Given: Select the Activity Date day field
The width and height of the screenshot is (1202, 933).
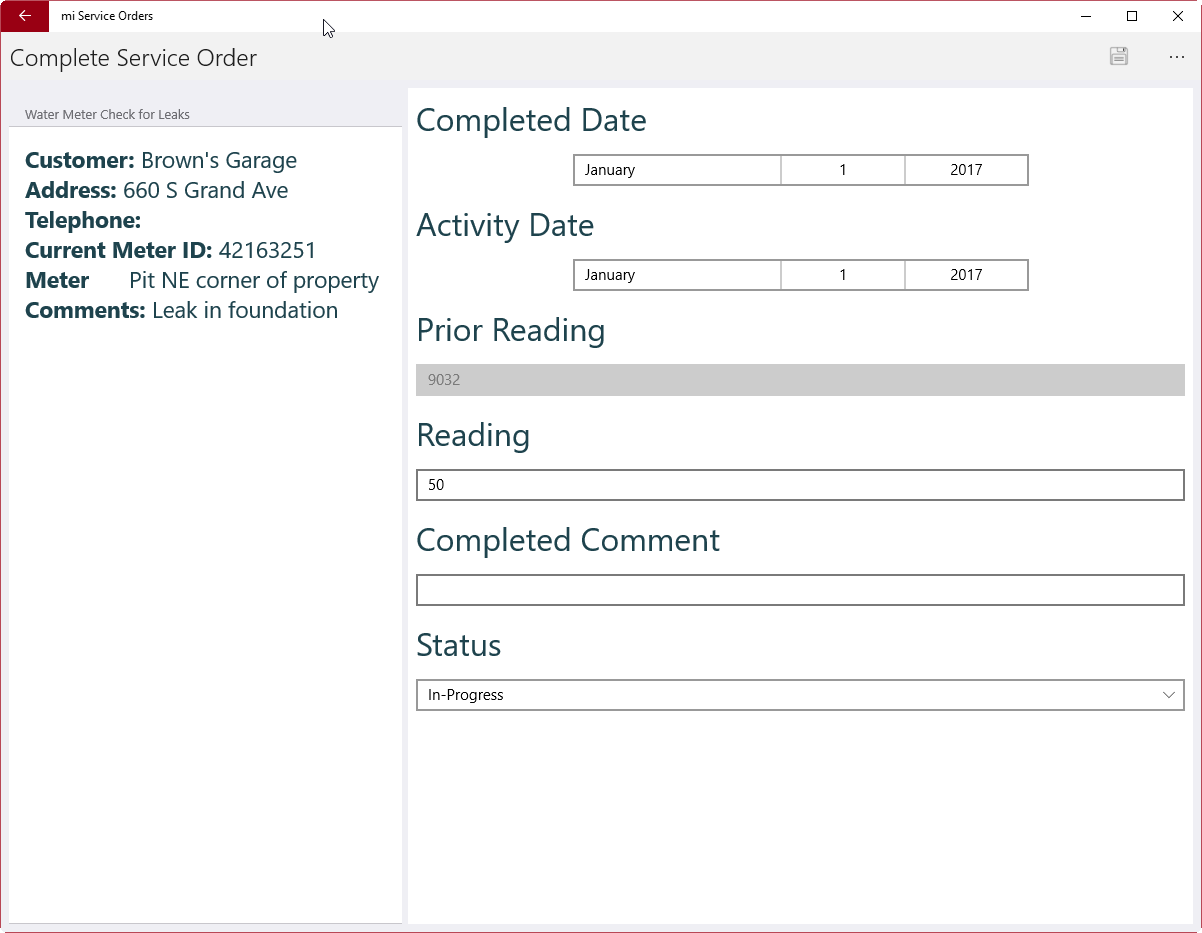Looking at the screenshot, I should (x=843, y=275).
